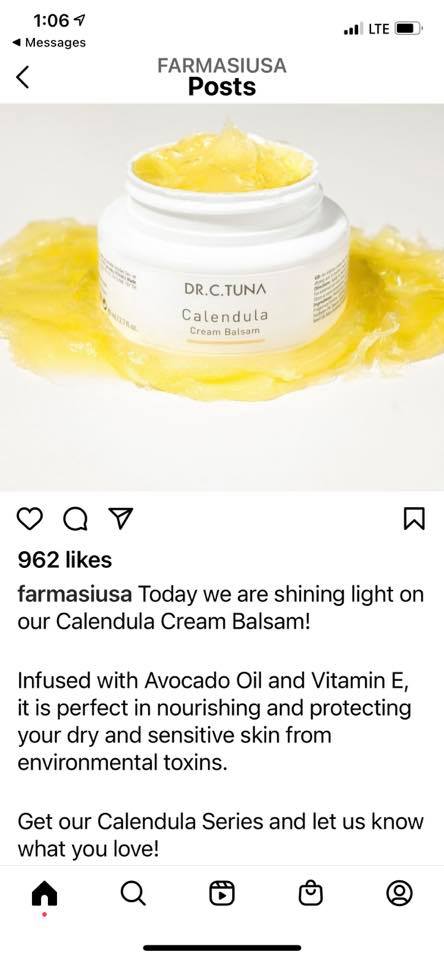This screenshot has height=960, width=444.
Task: Tap the home indicator bar
Action: 222,948
